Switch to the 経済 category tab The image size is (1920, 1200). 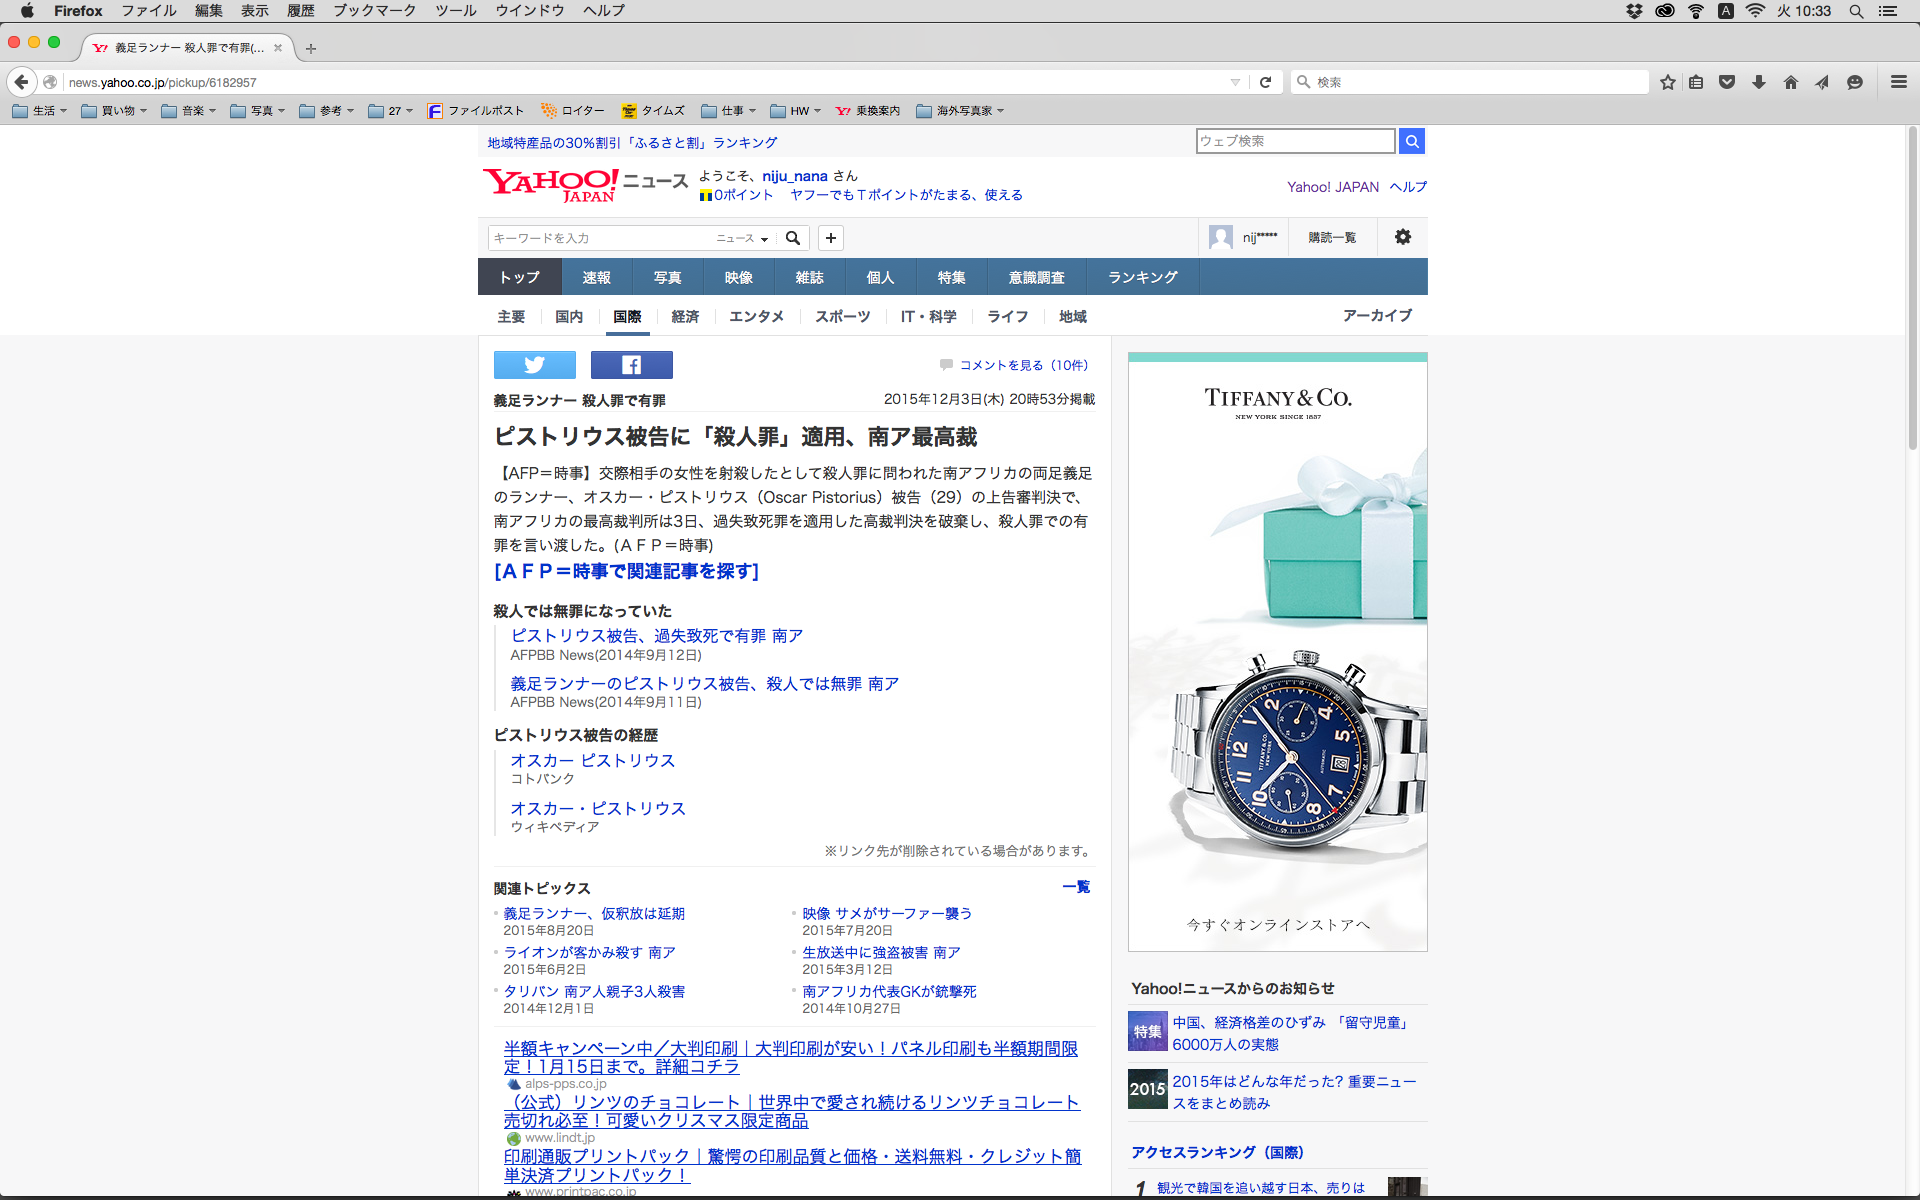685,316
